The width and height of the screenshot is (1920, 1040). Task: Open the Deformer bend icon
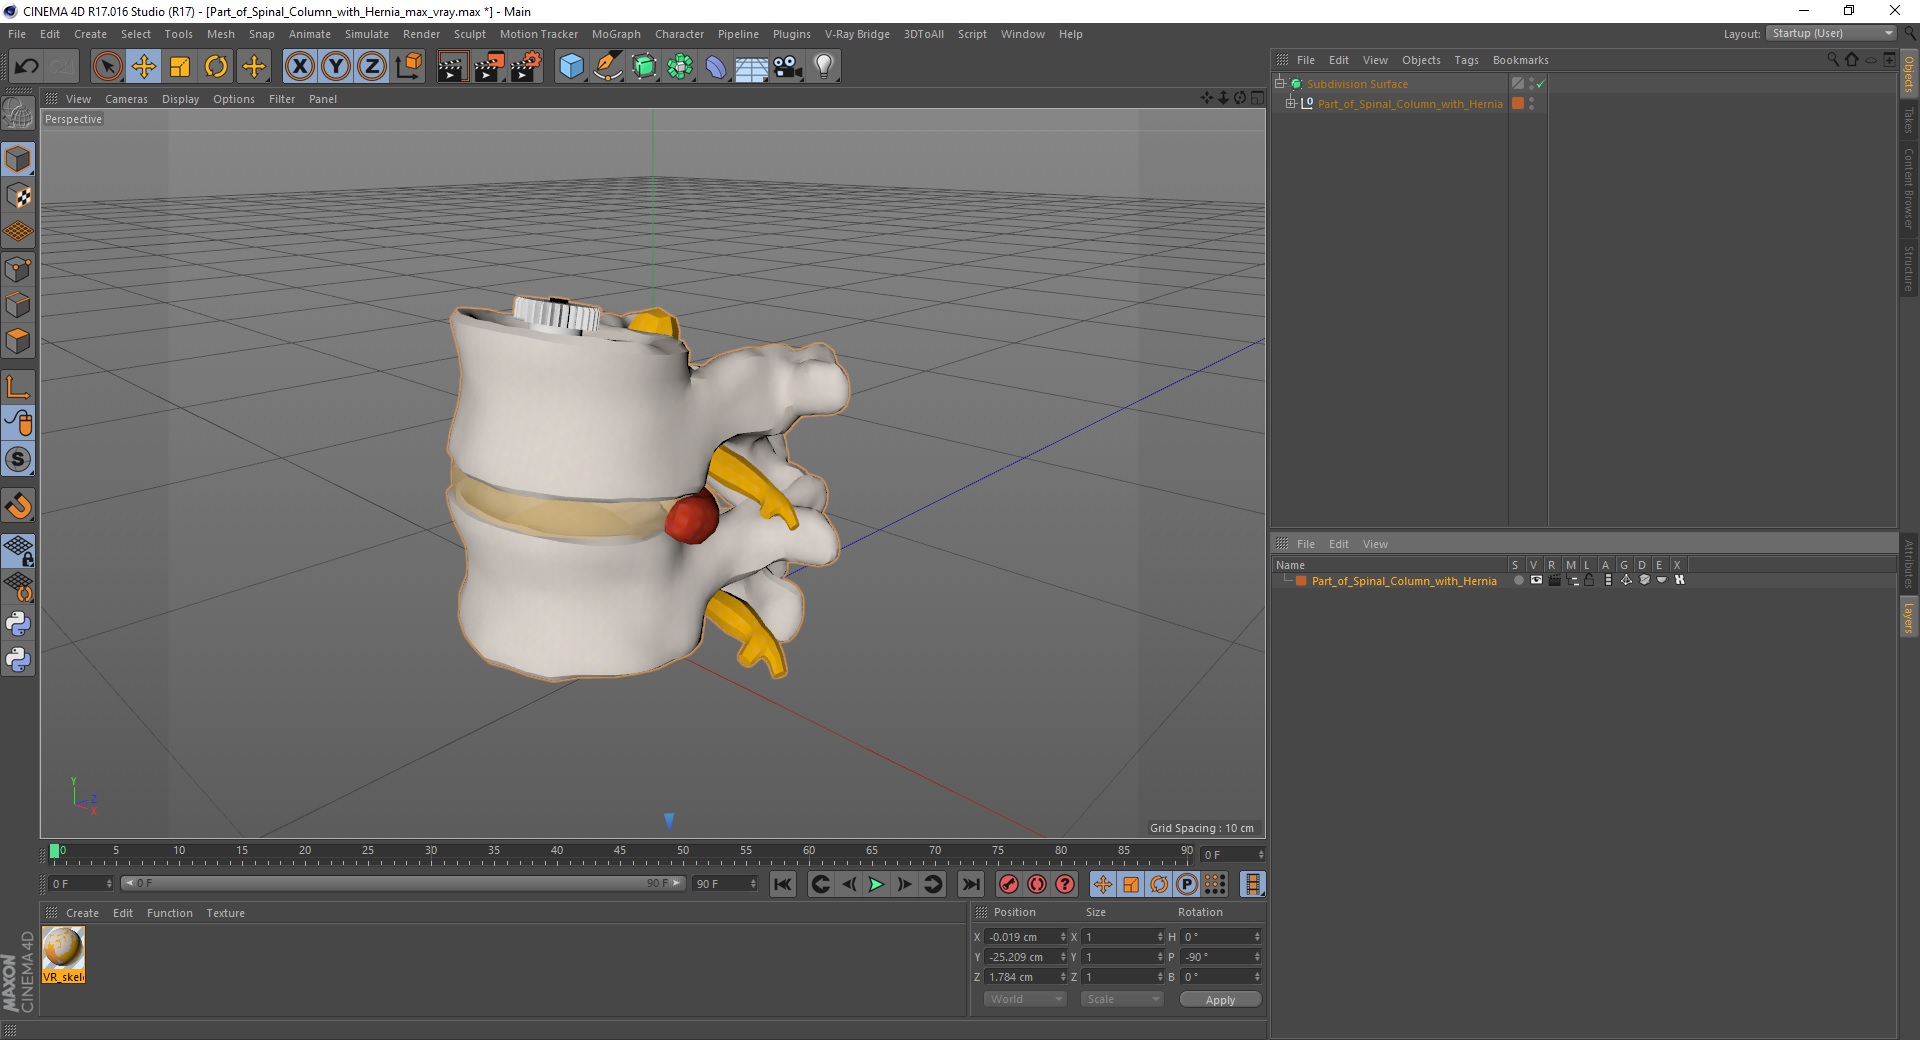tap(716, 67)
